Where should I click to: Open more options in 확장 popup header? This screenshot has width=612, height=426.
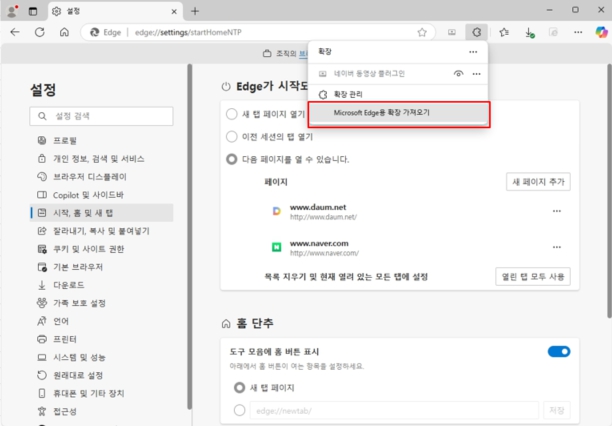pos(473,52)
